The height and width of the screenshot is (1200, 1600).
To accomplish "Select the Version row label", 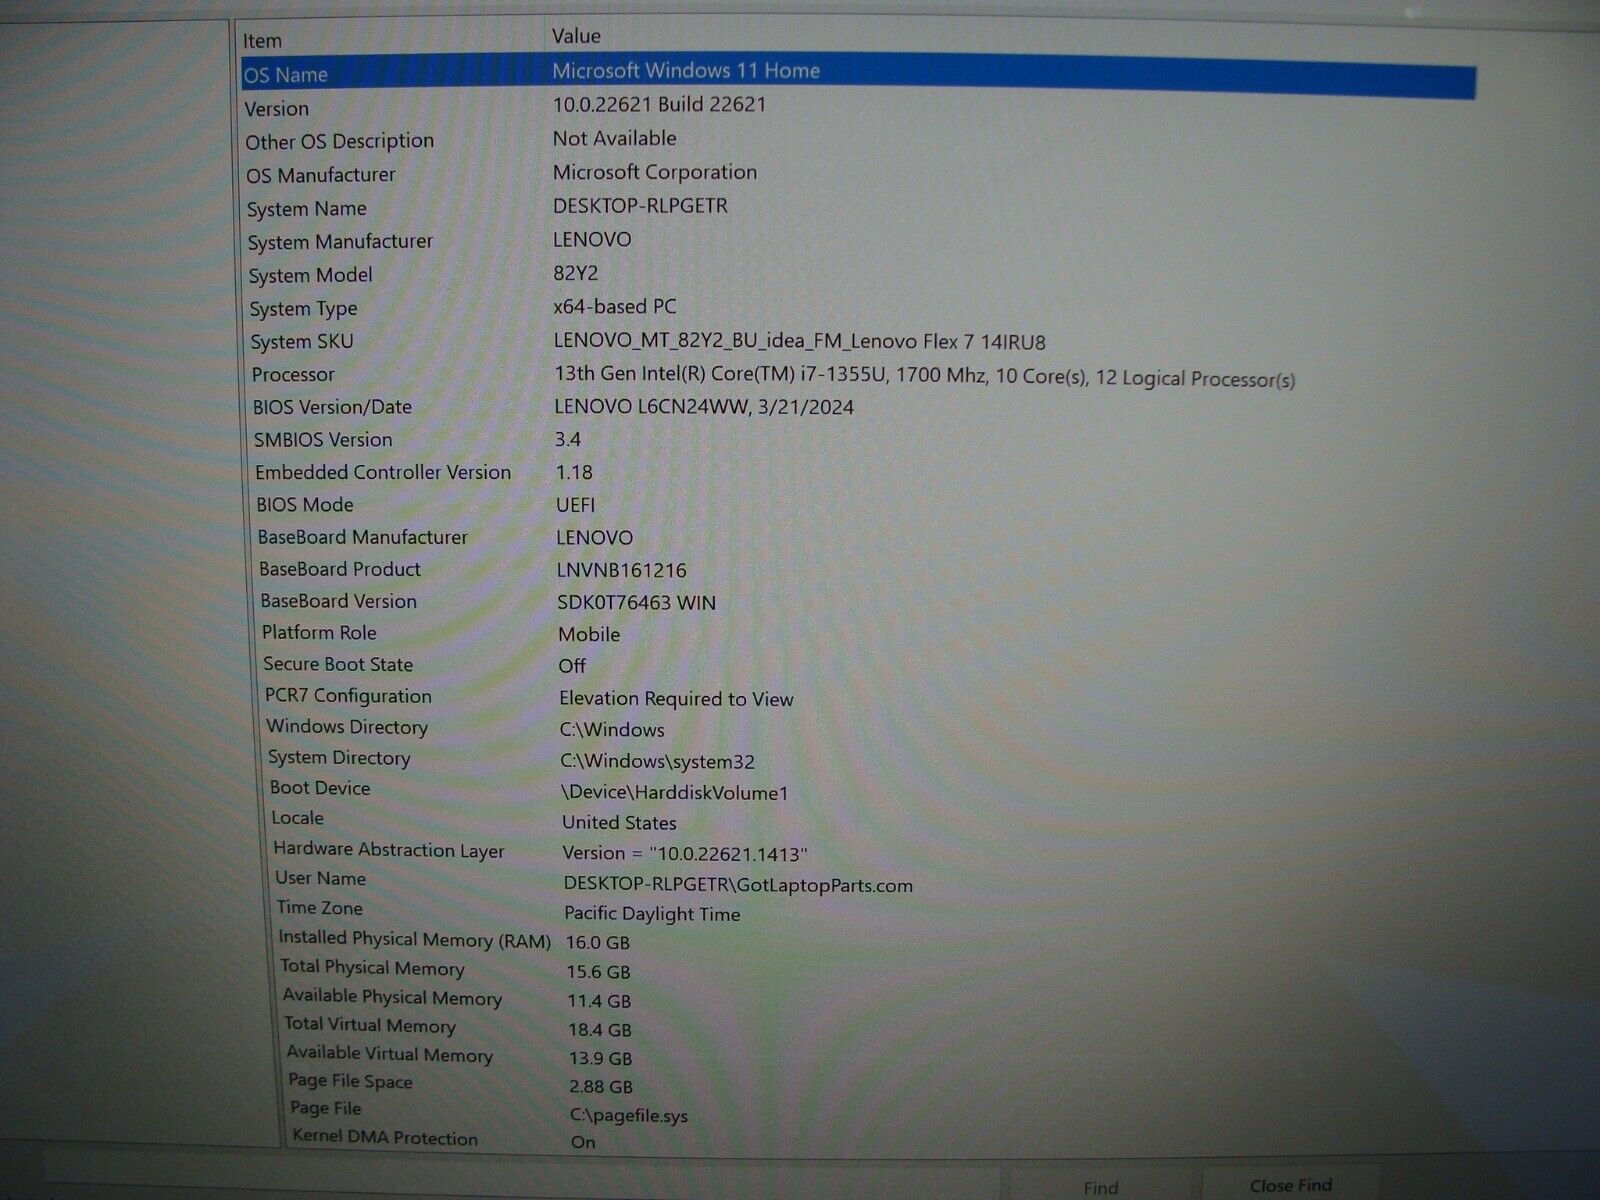I will pos(277,109).
